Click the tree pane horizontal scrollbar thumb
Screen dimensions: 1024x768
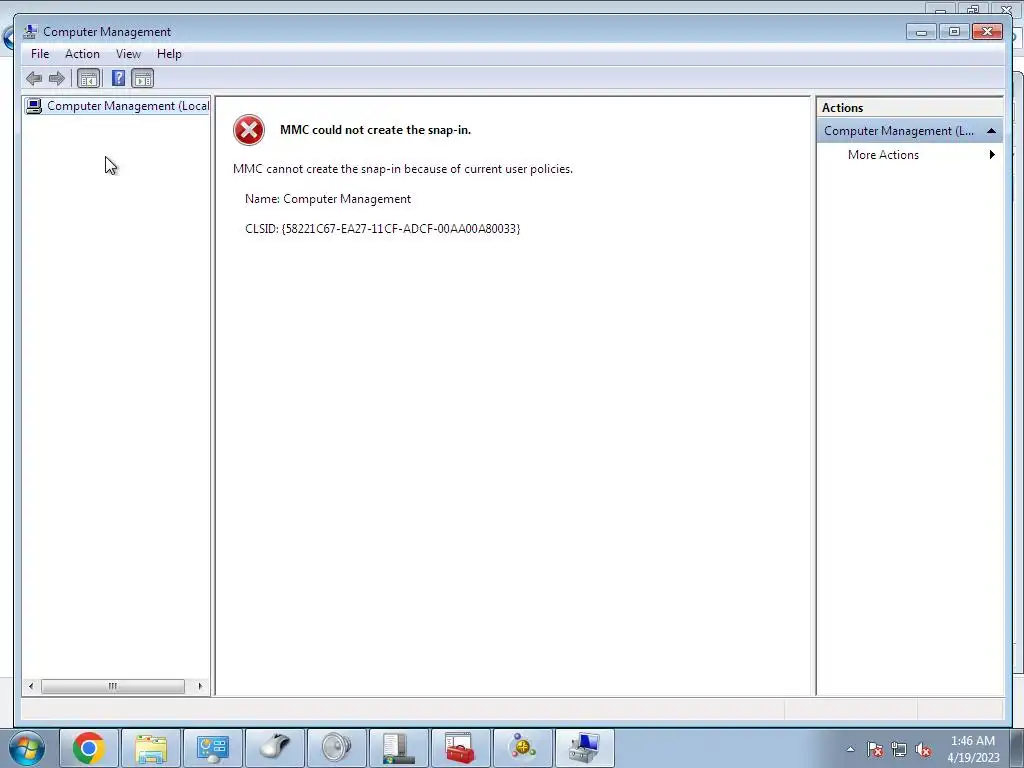(113, 686)
